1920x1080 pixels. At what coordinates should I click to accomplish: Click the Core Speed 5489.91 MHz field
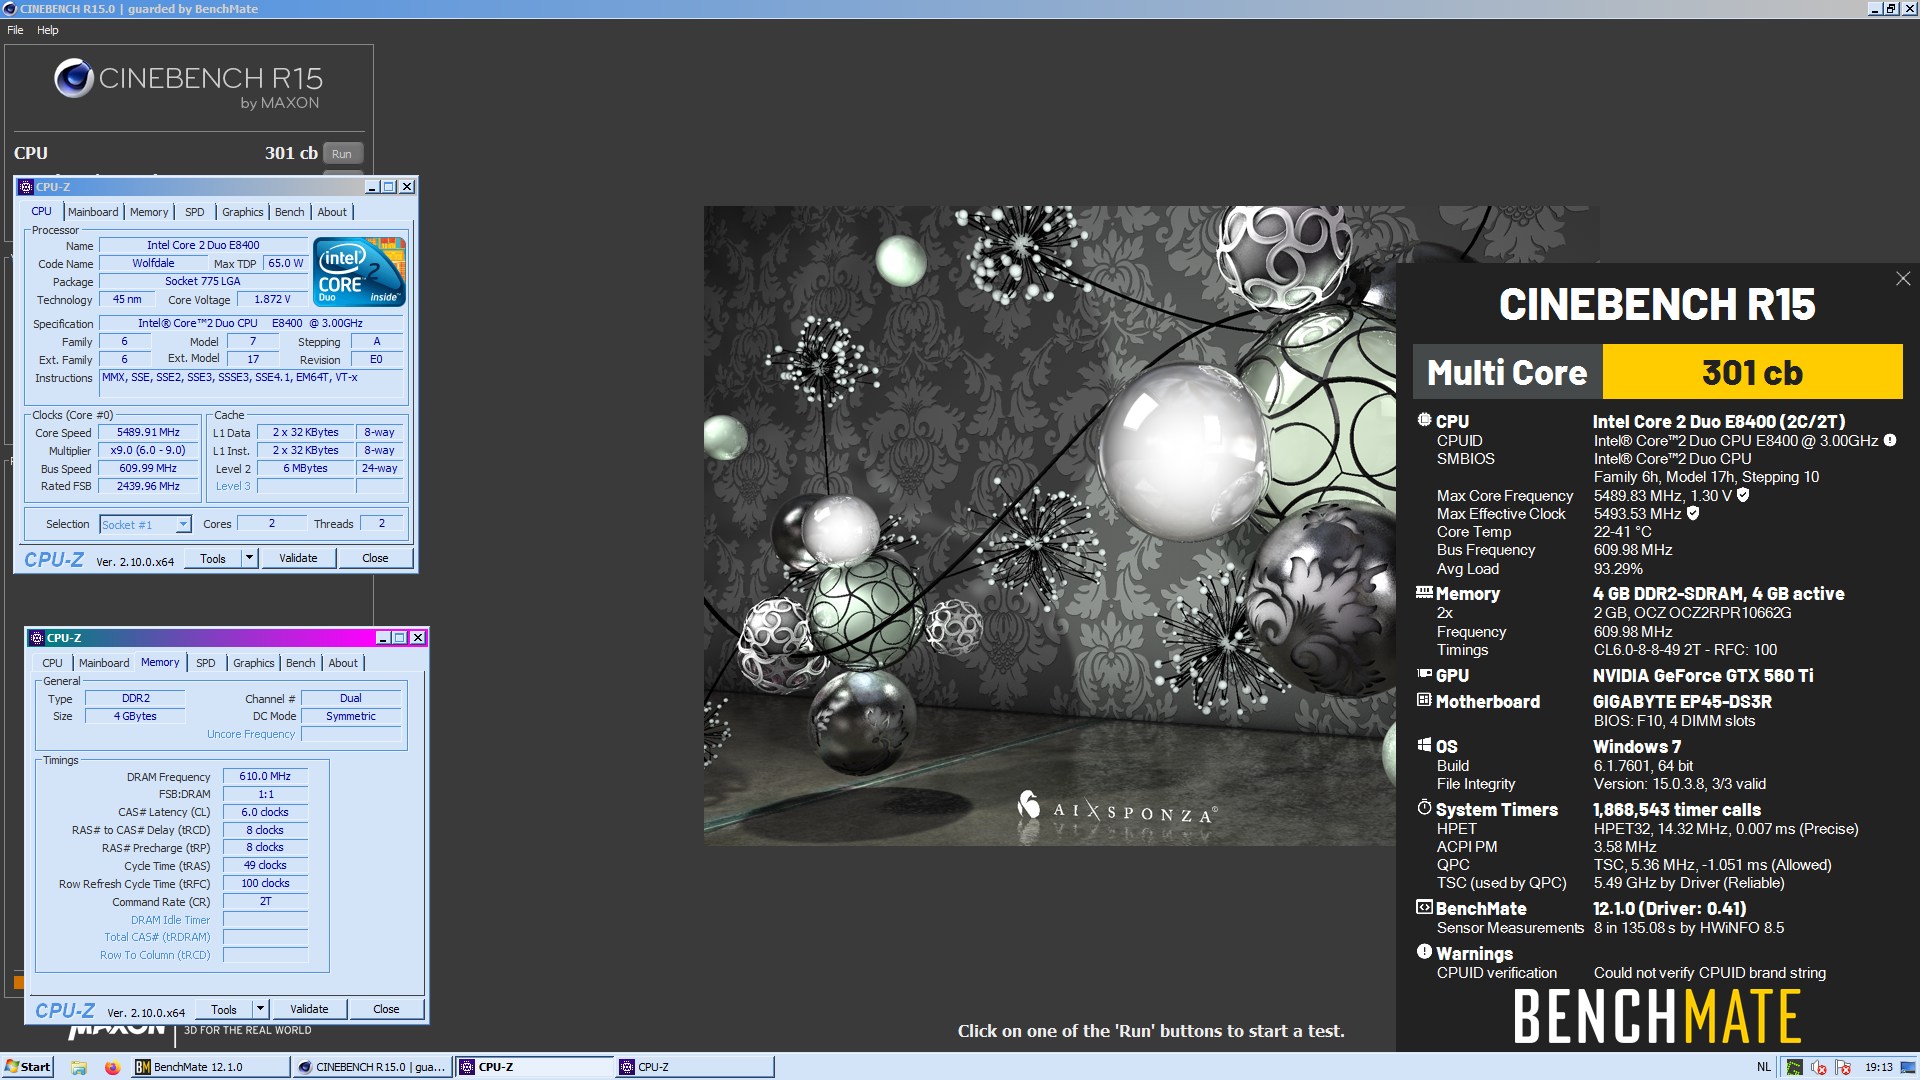[x=148, y=433]
